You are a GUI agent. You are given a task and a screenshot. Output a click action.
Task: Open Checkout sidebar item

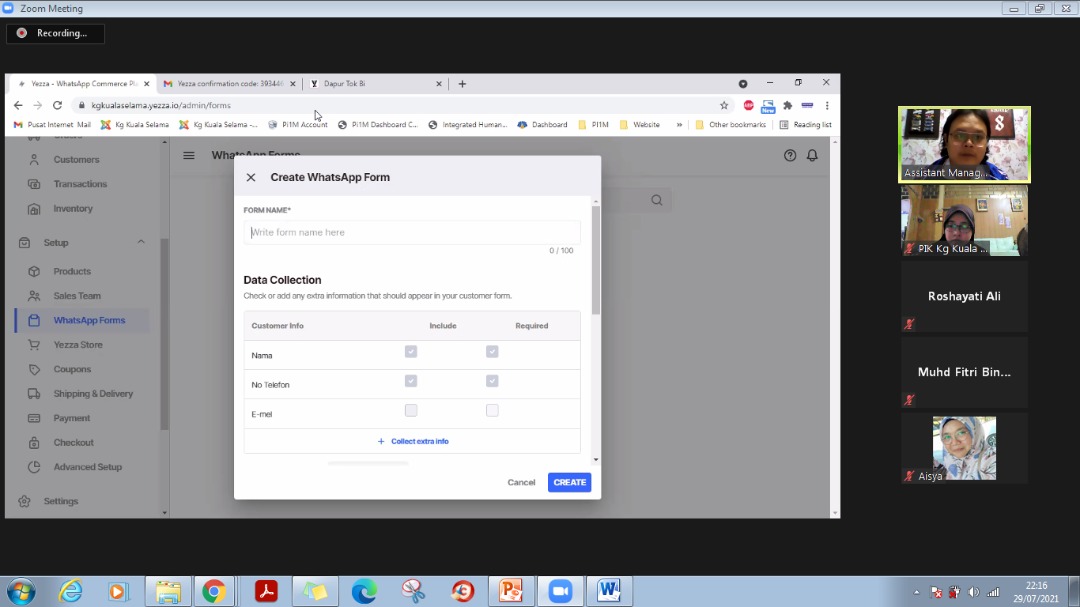(x=74, y=442)
